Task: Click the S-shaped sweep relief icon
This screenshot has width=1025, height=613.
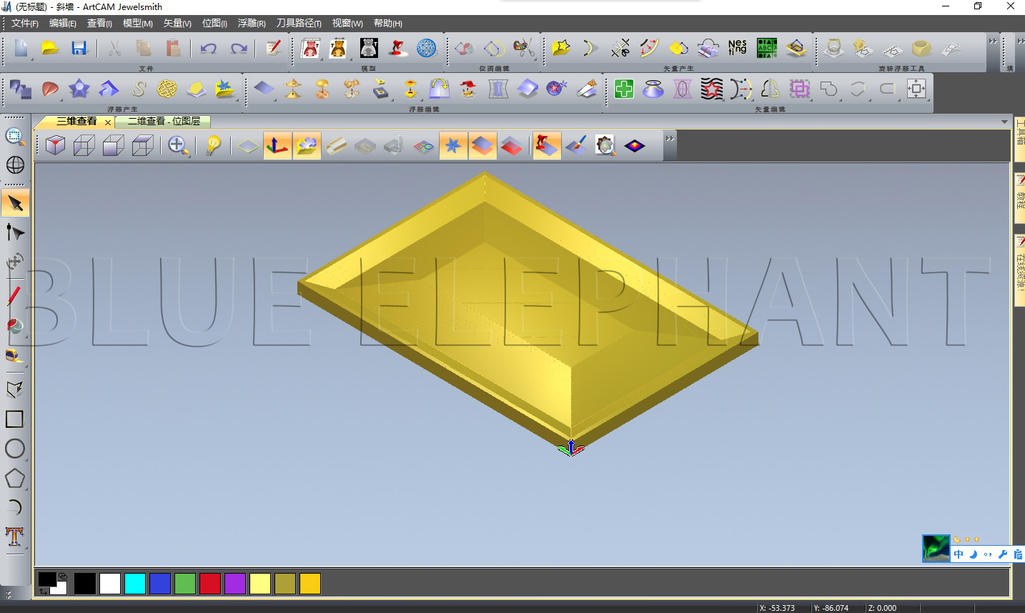Action: [138, 89]
